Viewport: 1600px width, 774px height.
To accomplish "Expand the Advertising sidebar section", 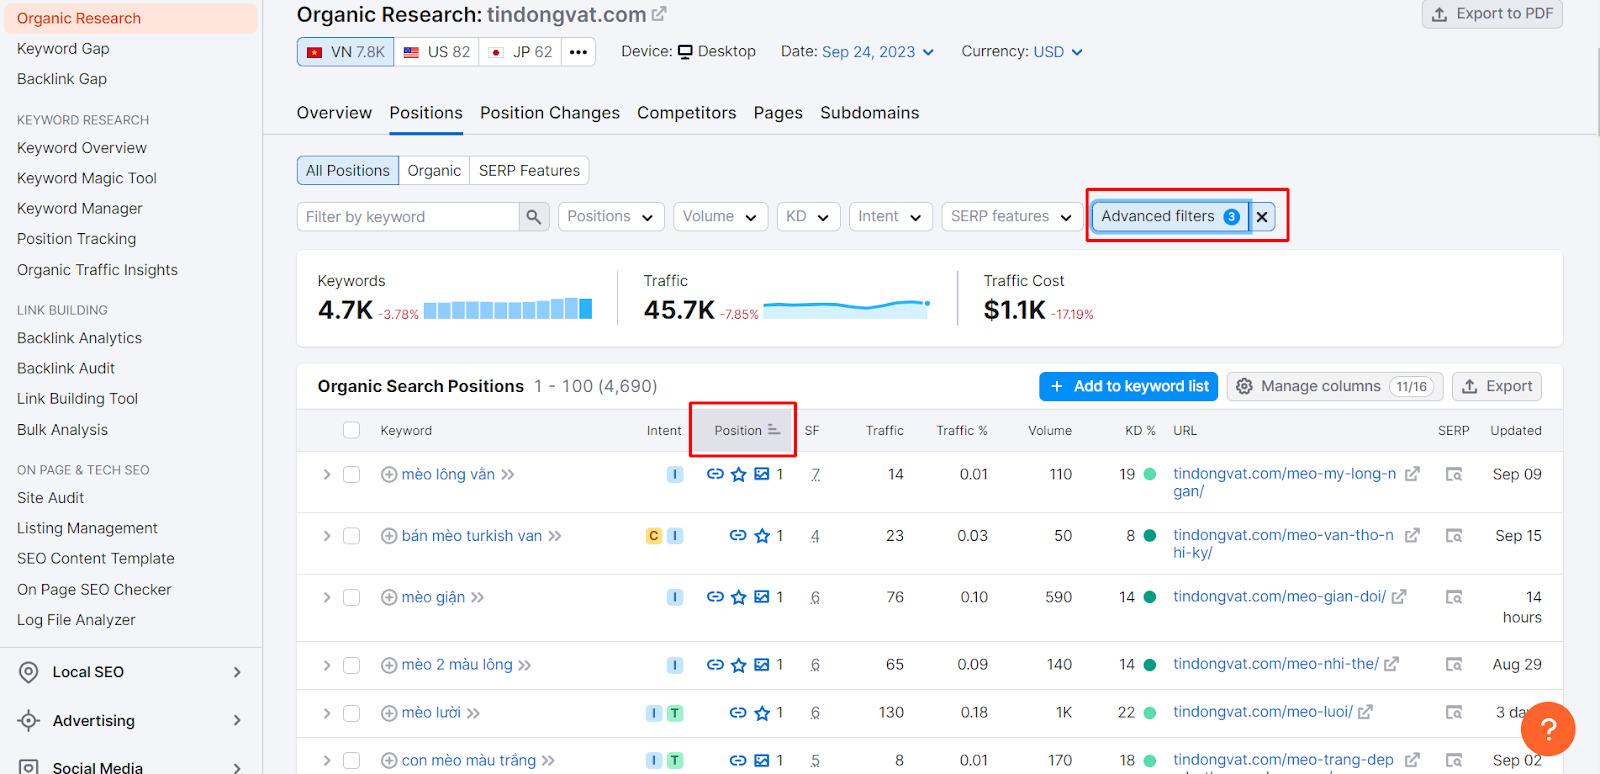I will (131, 721).
